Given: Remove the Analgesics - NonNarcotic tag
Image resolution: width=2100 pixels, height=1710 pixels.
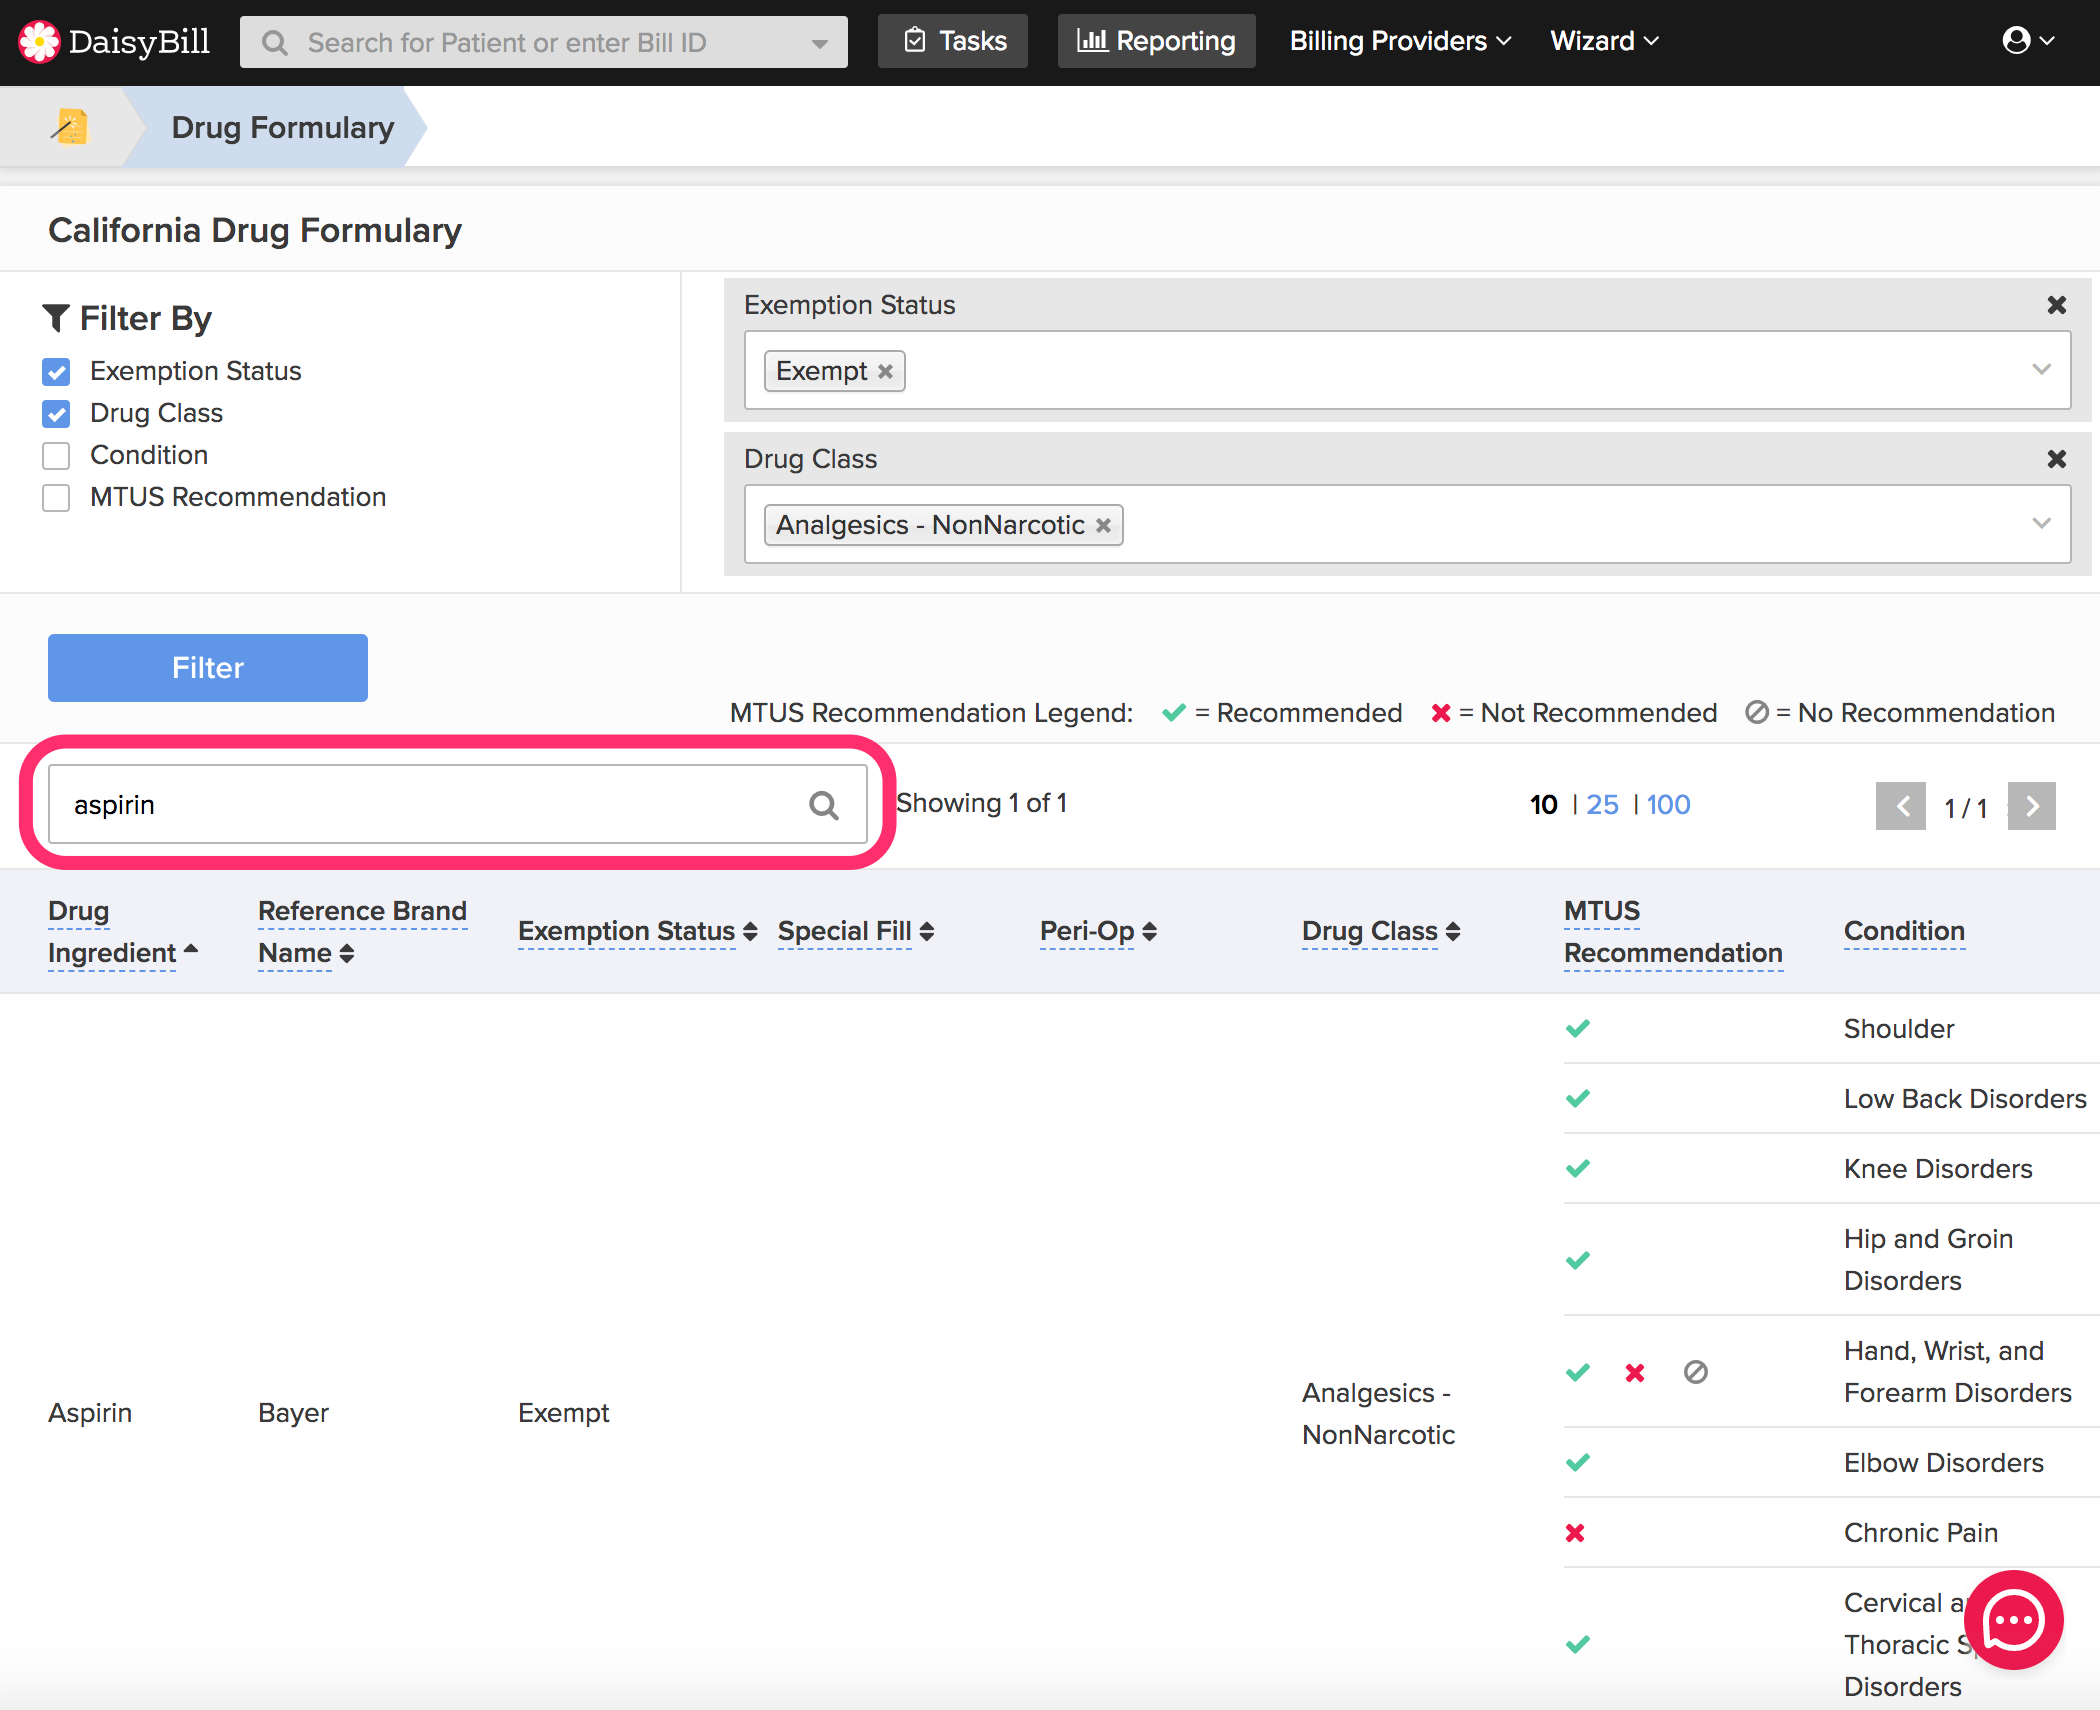Looking at the screenshot, I should click(x=1103, y=526).
